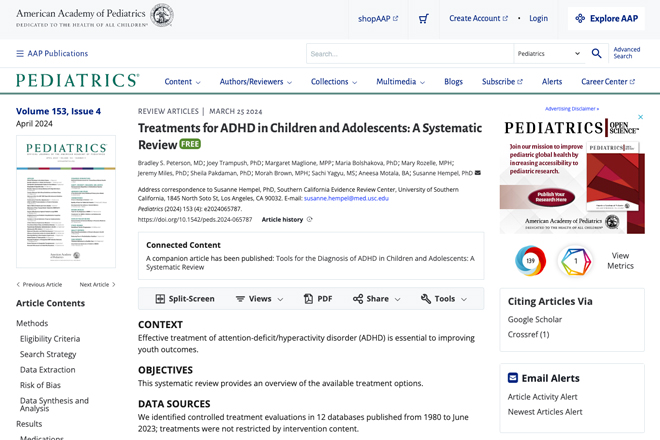The width and height of the screenshot is (660, 440).
Task: Expand the Multimedia menu
Action: pos(400,82)
